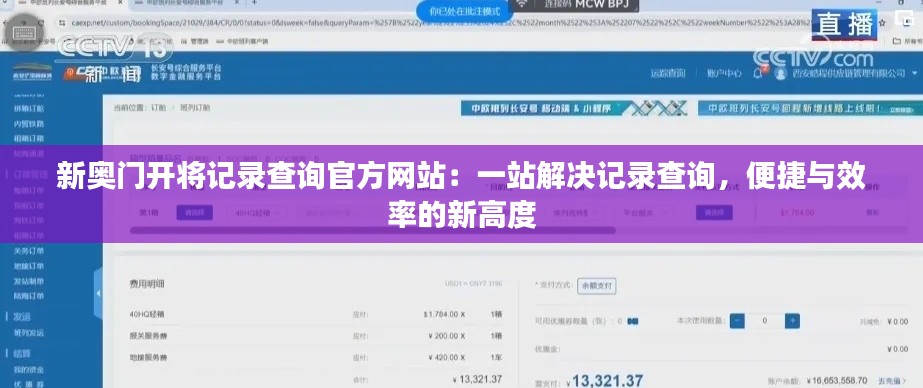The image size is (923, 388).
Task: Click the minus stepper for coupon quantity
Action: 737,321
